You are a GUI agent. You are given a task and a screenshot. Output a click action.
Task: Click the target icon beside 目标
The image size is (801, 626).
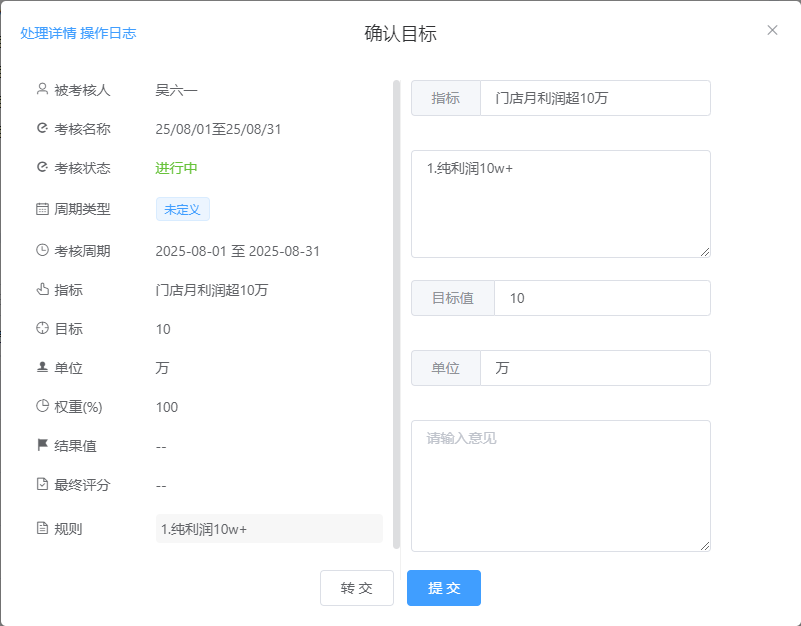(x=42, y=328)
